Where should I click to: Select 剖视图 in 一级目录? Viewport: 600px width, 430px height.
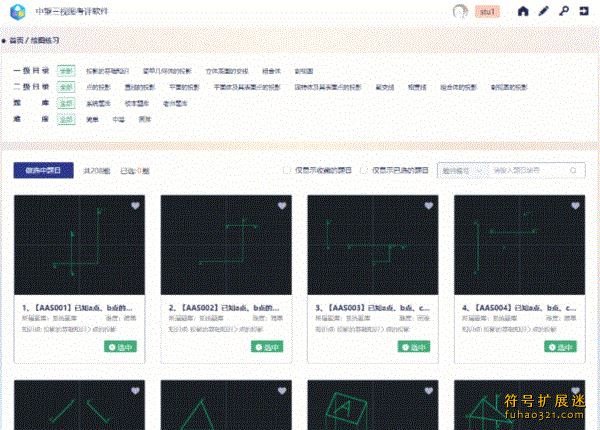(x=304, y=71)
